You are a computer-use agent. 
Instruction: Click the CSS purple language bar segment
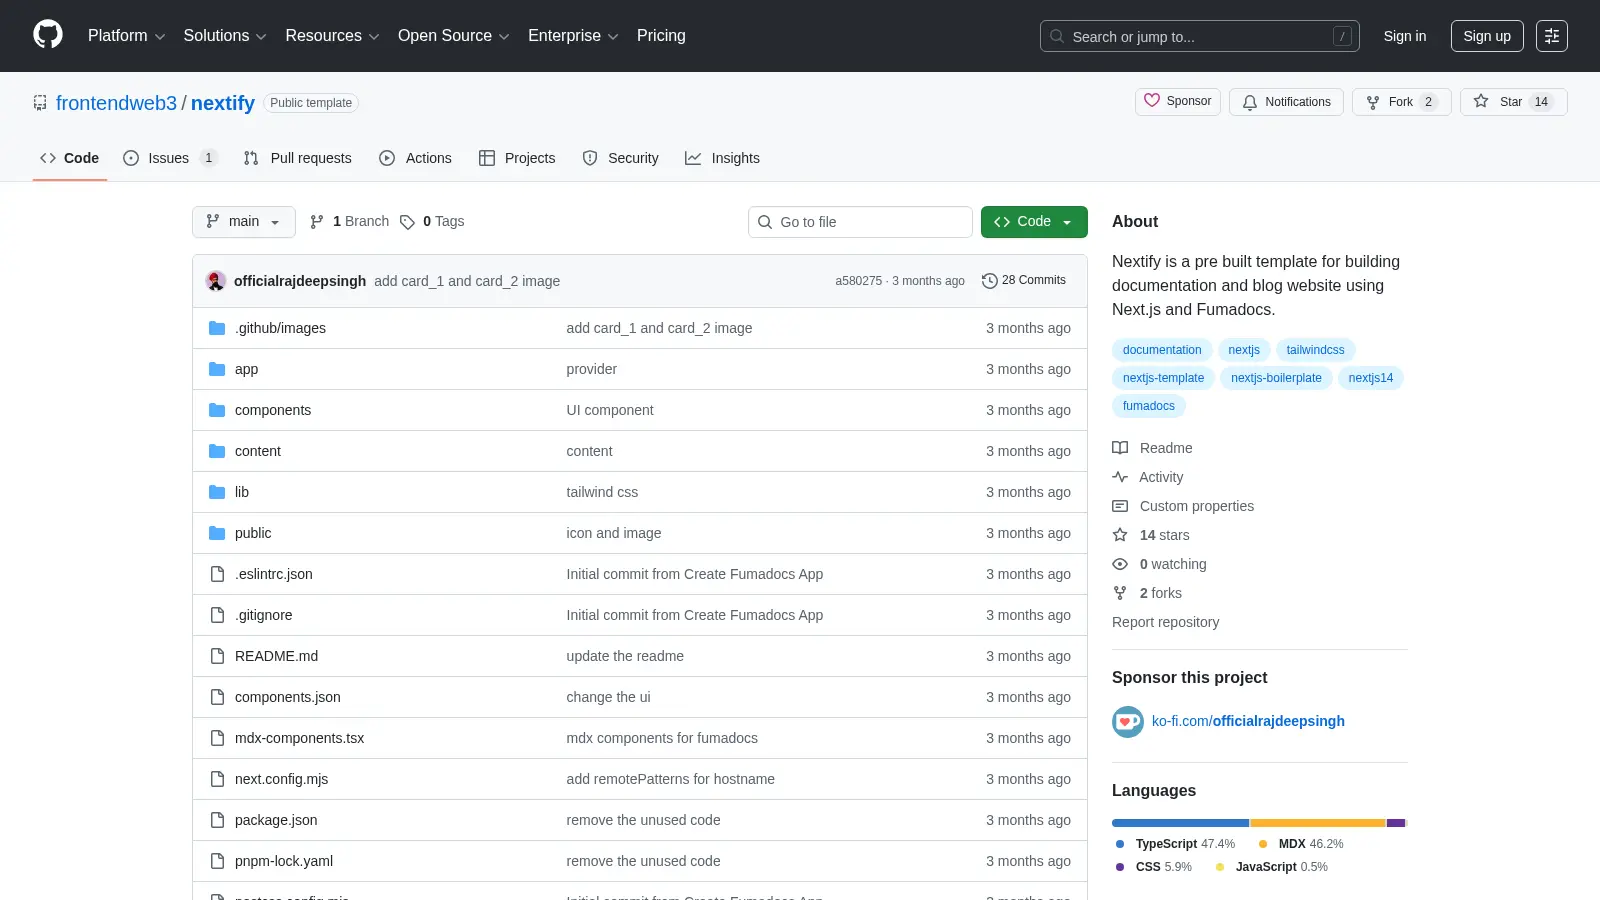tap(1396, 823)
